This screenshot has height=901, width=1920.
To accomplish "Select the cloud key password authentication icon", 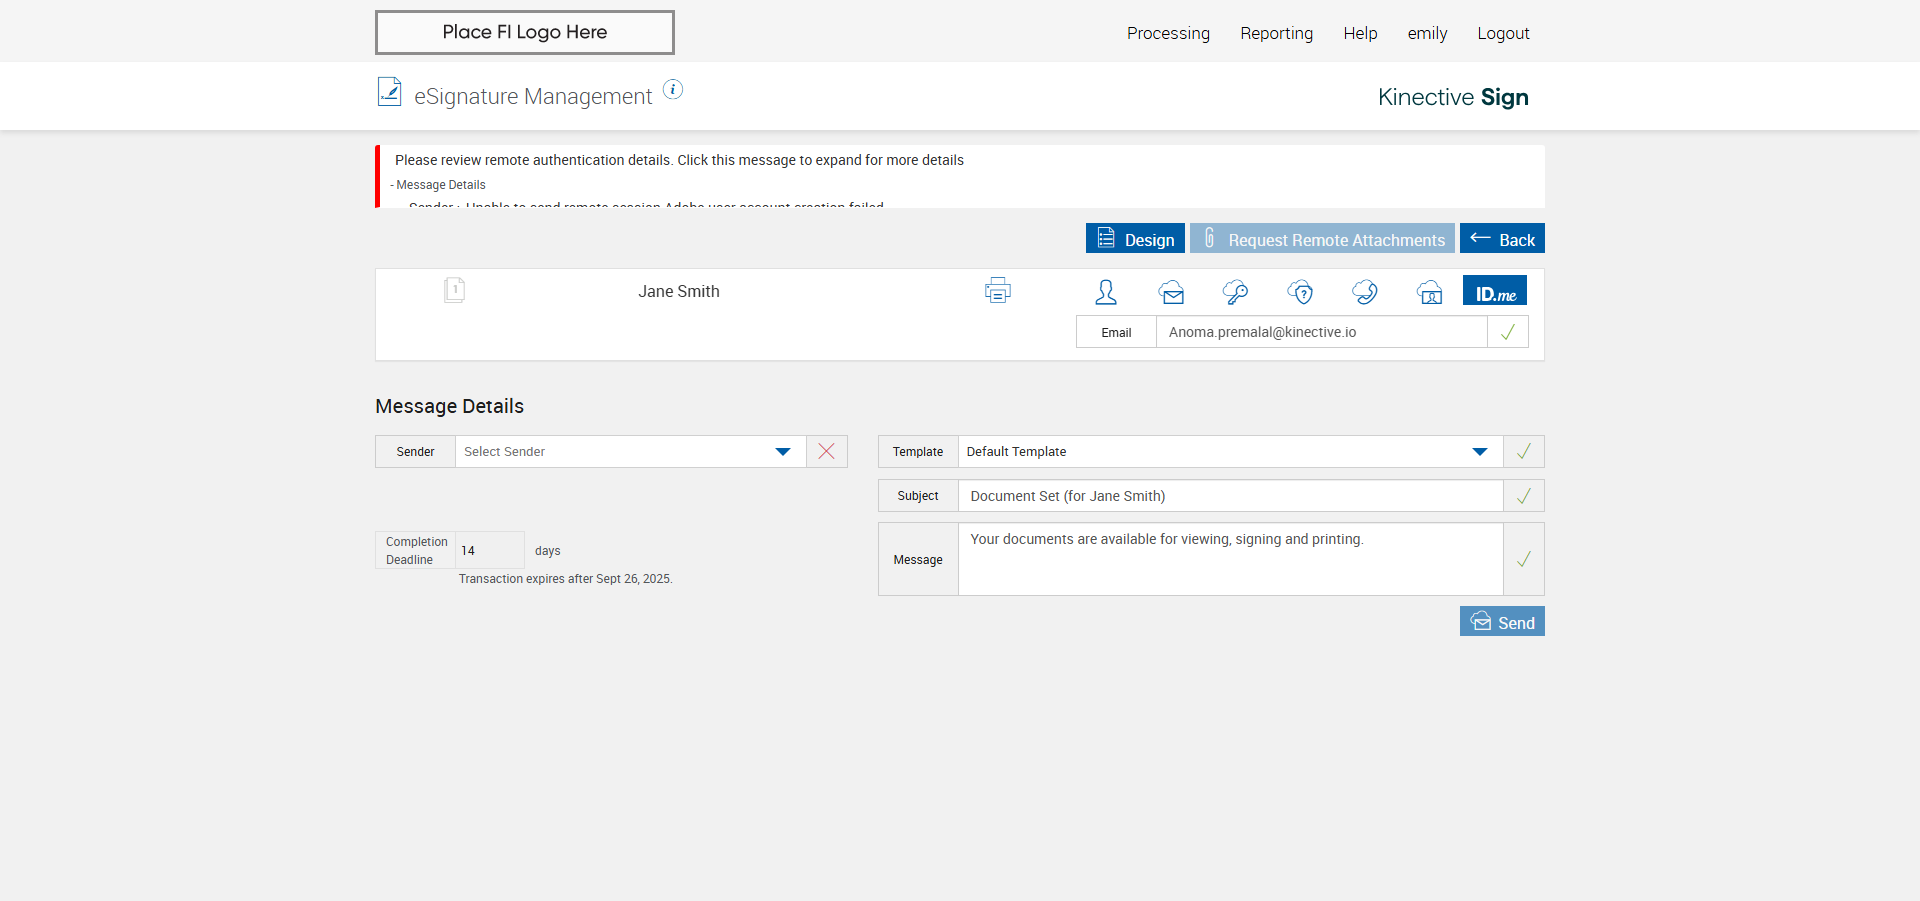I will [1235, 292].
